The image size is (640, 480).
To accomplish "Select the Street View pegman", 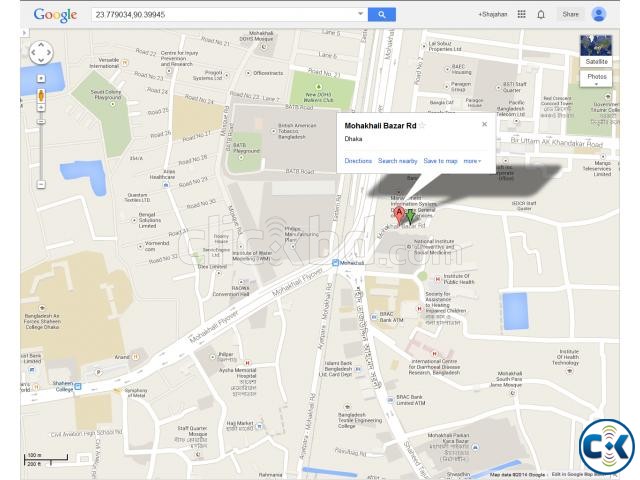I will (x=41, y=96).
